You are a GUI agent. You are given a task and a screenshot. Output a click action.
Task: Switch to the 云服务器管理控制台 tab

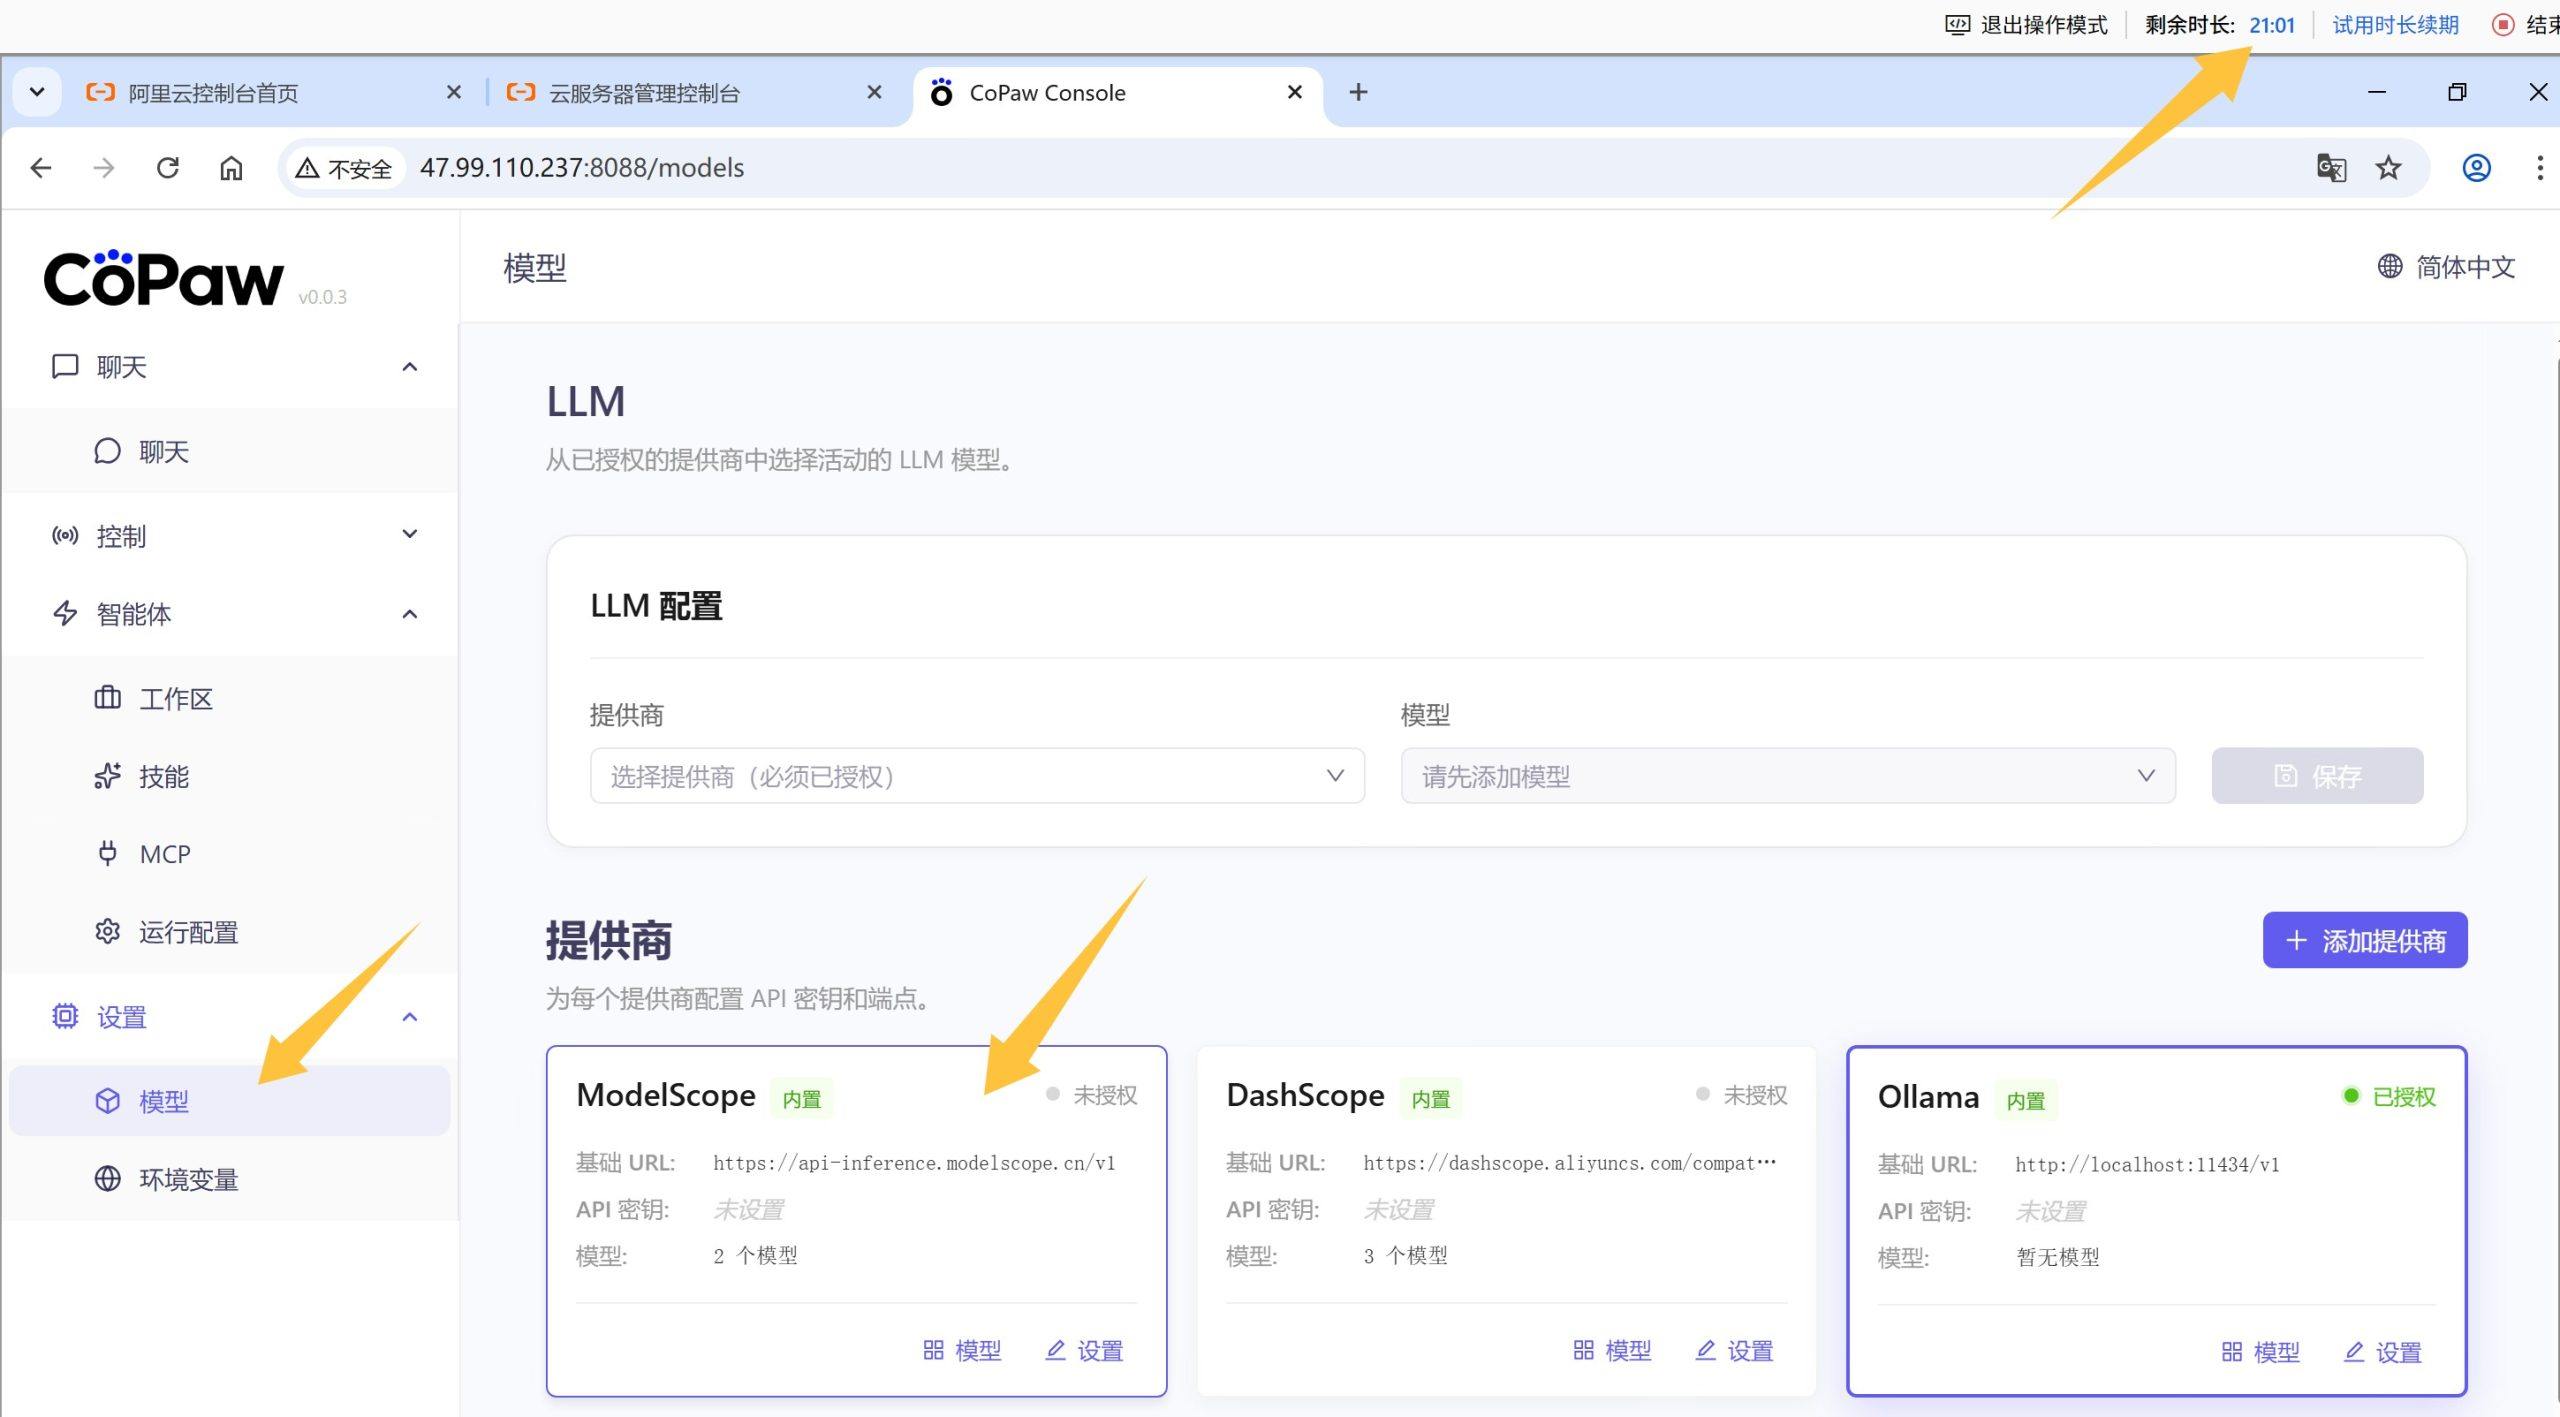pyautogui.click(x=645, y=93)
